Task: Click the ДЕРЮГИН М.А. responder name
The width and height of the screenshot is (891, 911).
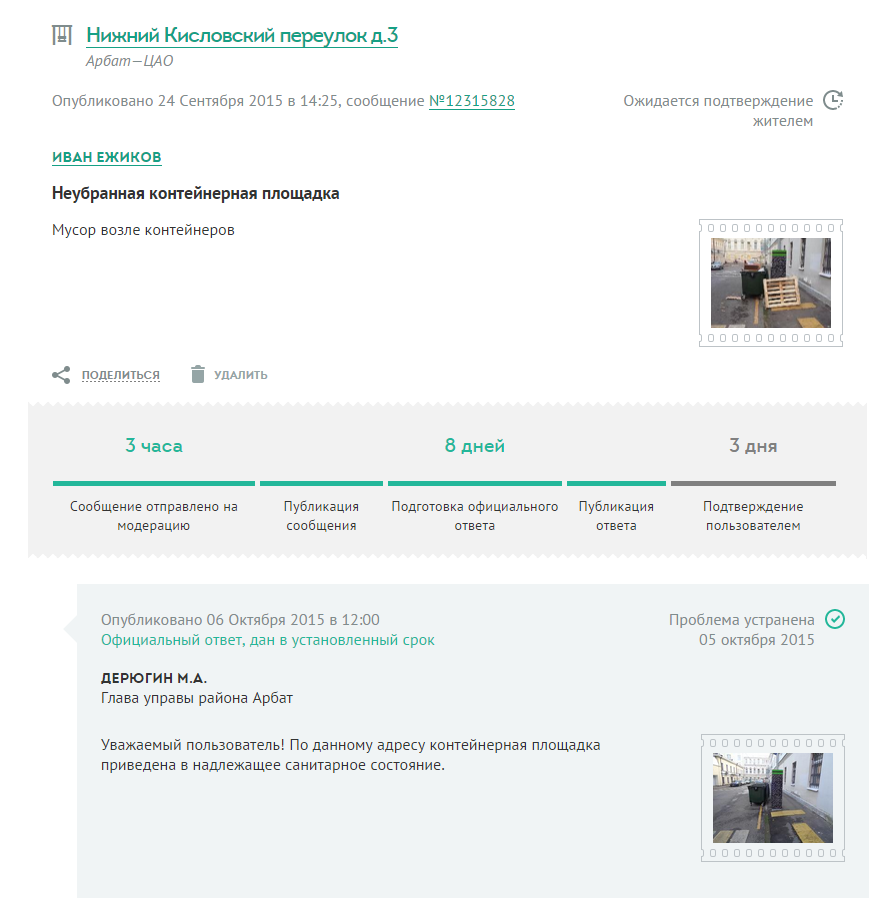Action: (x=154, y=678)
